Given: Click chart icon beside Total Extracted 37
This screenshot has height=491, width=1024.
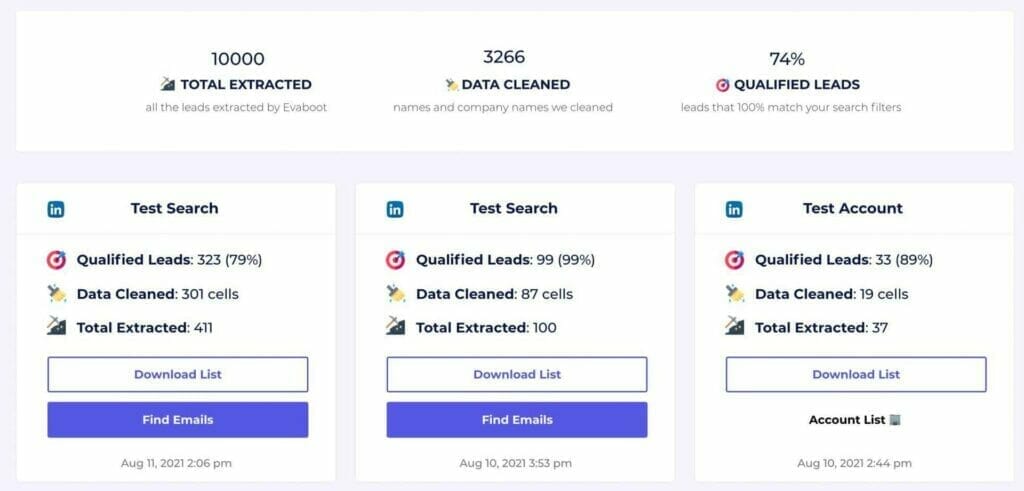Looking at the screenshot, I should point(735,327).
